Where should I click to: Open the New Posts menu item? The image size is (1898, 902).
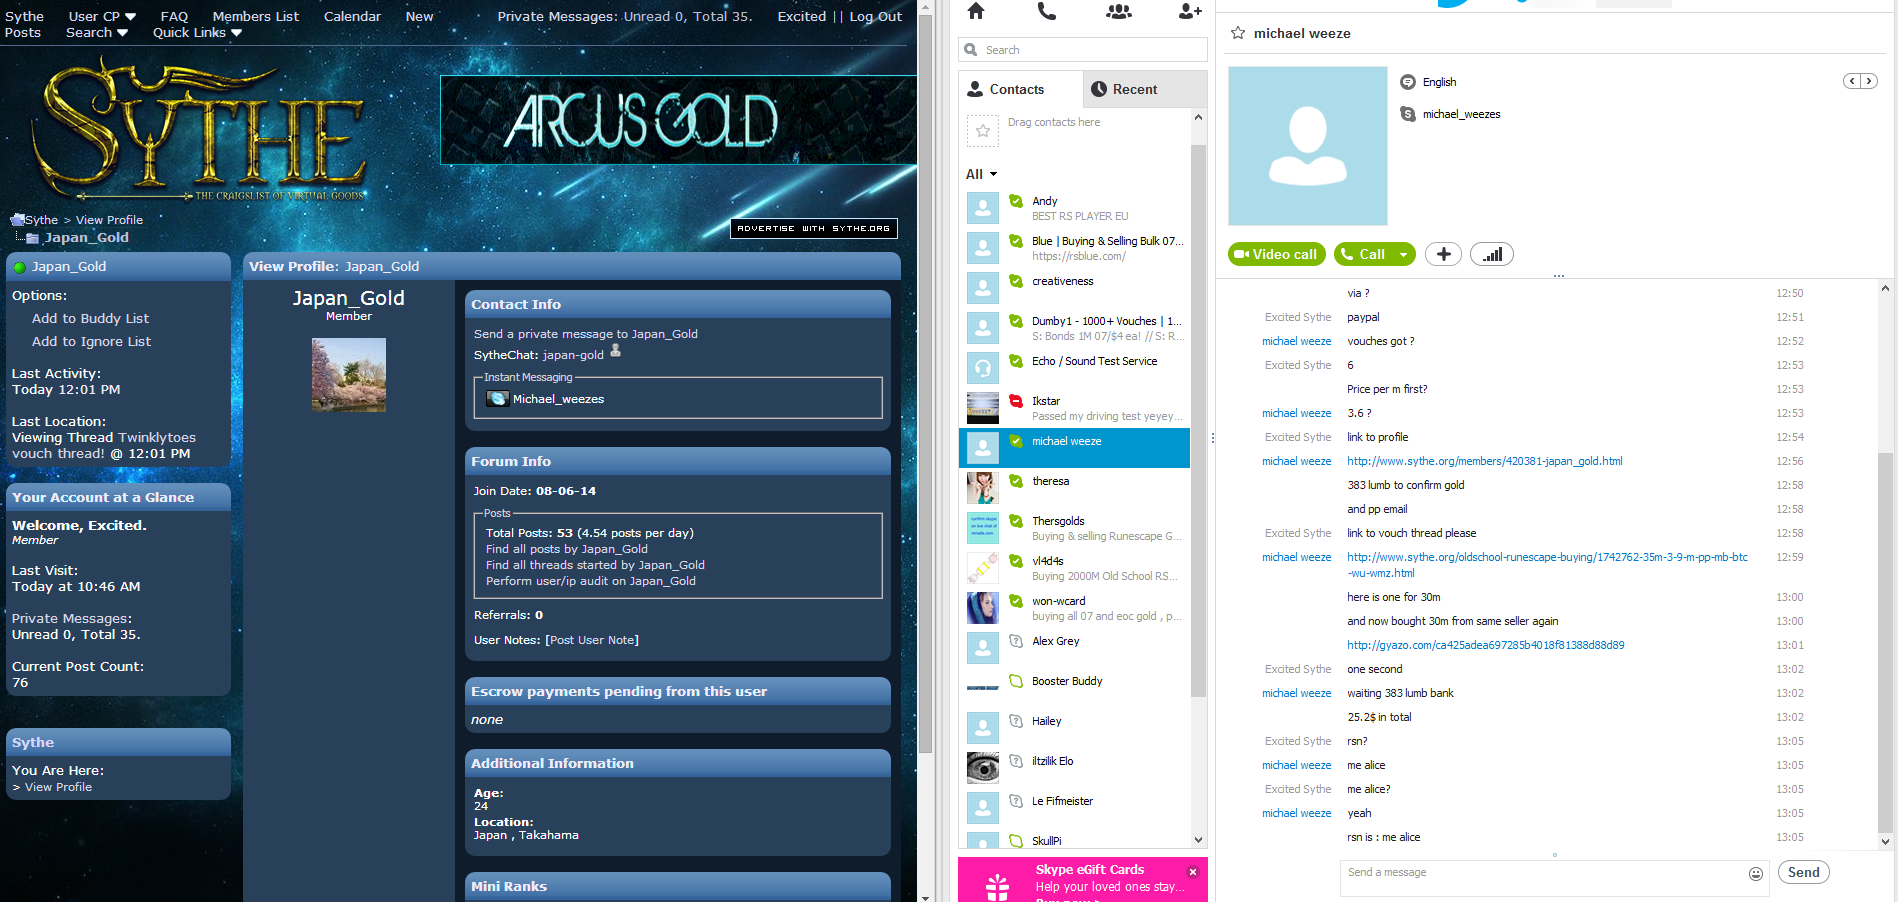[419, 16]
